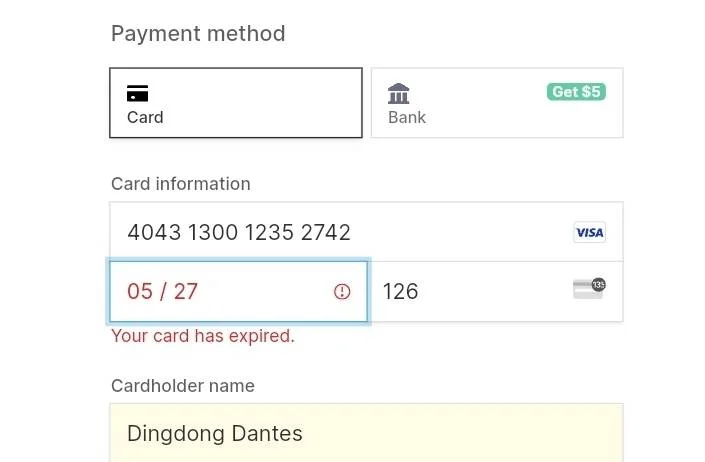Switch to the Bank payment method option
Viewport: 705px width, 462px height.
(497, 103)
